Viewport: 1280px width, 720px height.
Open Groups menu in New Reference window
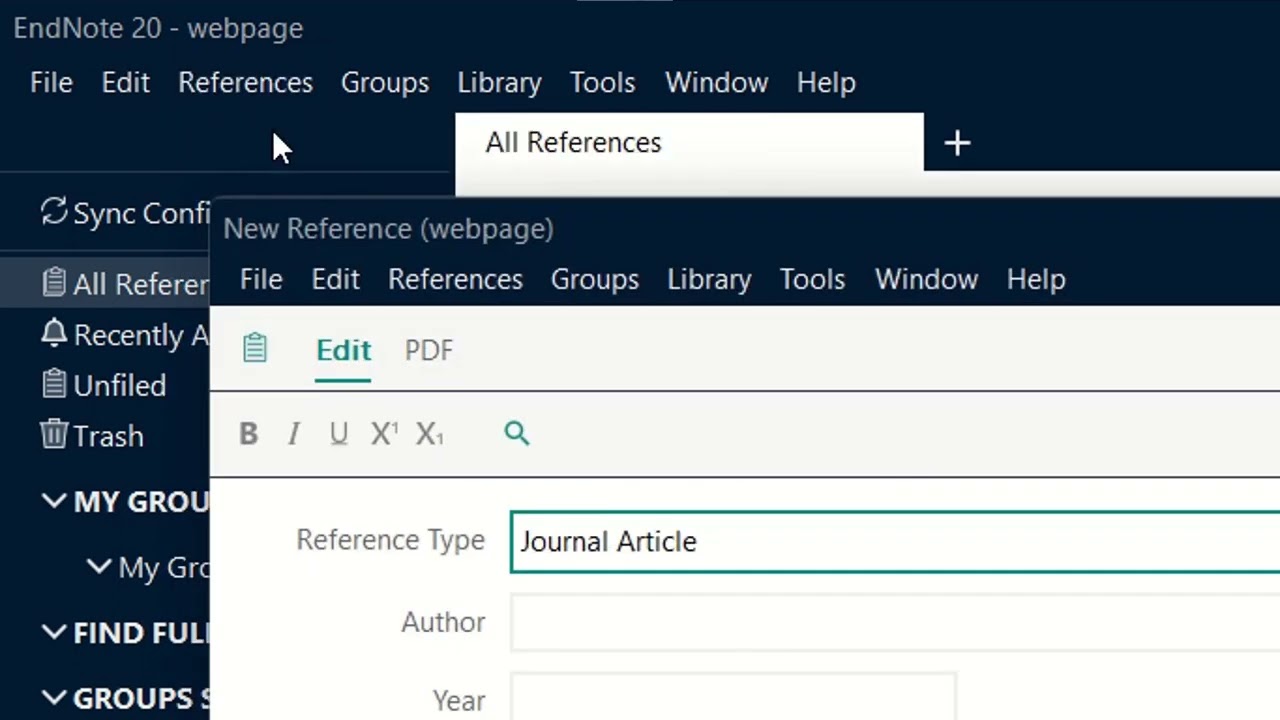[595, 279]
